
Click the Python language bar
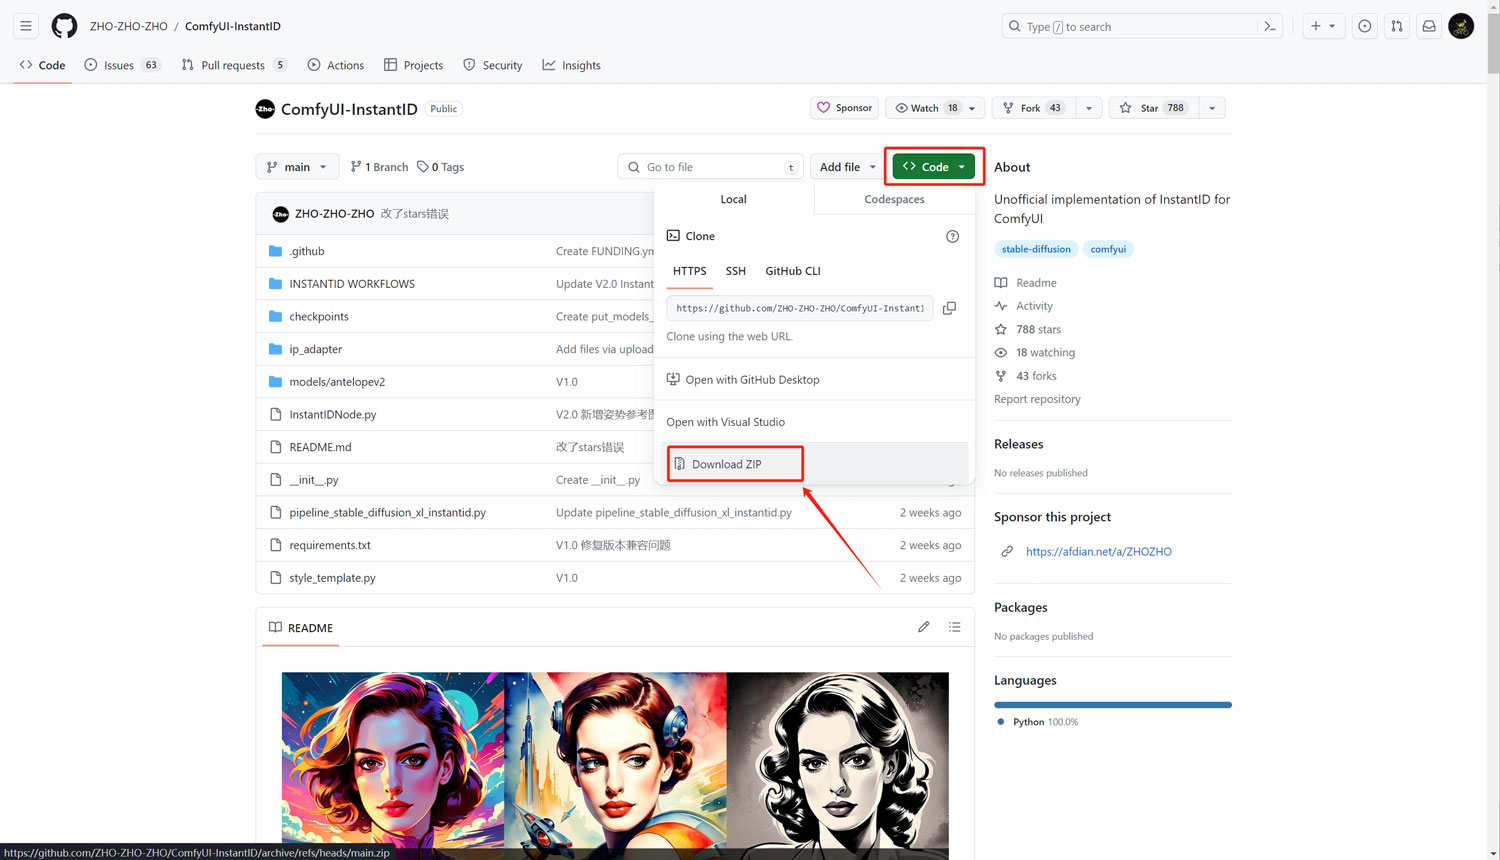click(1112, 705)
